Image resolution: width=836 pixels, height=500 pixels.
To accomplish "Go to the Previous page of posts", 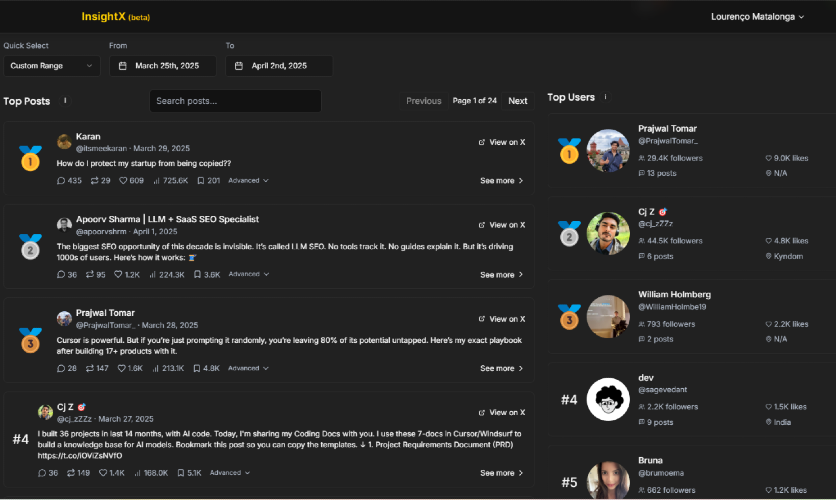I will coord(423,101).
